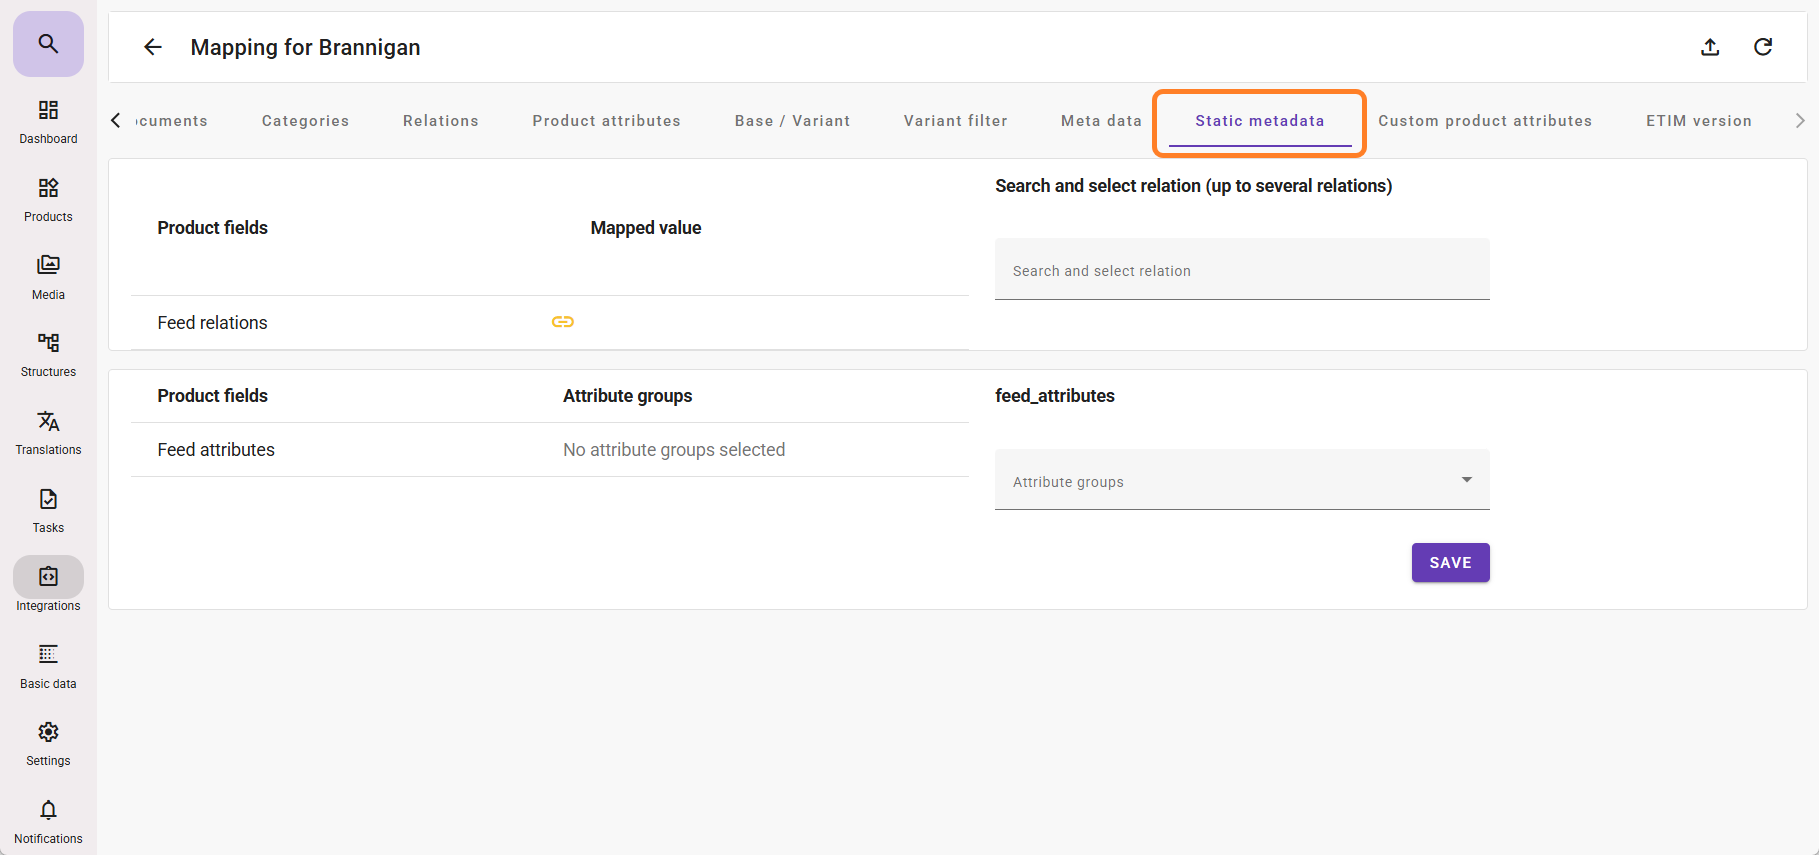The width and height of the screenshot is (1819, 855).
Task: Click the link icon beside Feed relations
Action: pyautogui.click(x=563, y=322)
